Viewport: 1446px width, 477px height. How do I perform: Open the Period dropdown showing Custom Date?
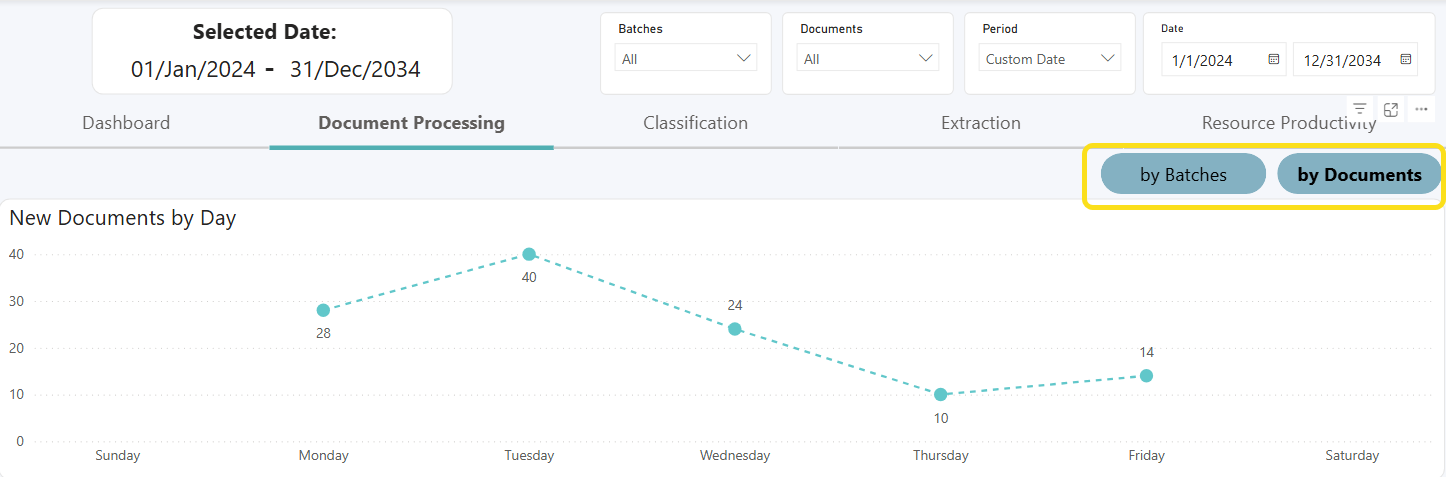click(x=1050, y=59)
